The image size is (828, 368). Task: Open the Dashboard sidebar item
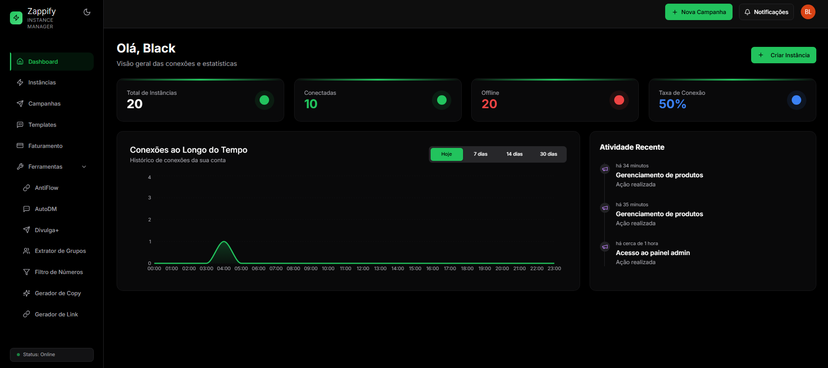click(52, 62)
